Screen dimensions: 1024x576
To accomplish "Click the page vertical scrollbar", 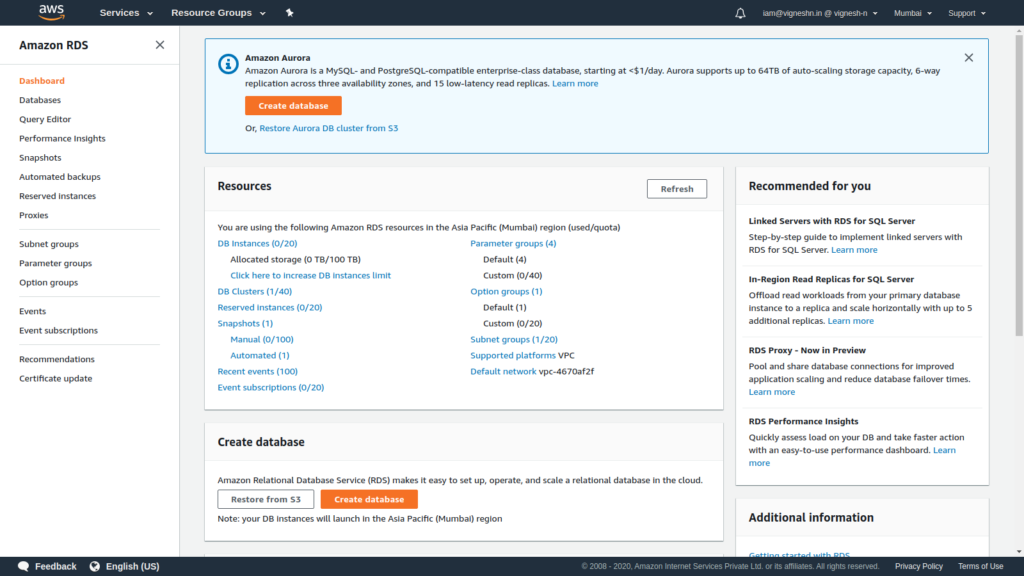I will 1019,186.
